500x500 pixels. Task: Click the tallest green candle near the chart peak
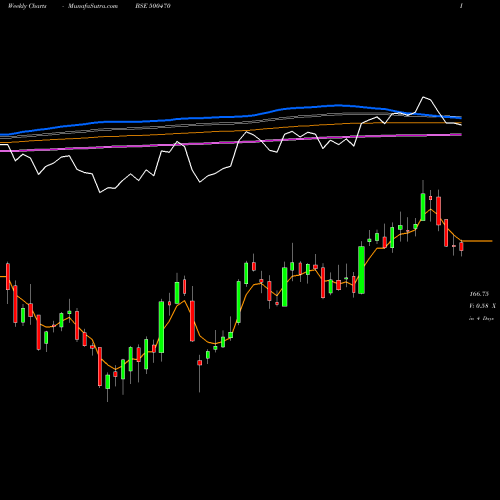(423, 207)
